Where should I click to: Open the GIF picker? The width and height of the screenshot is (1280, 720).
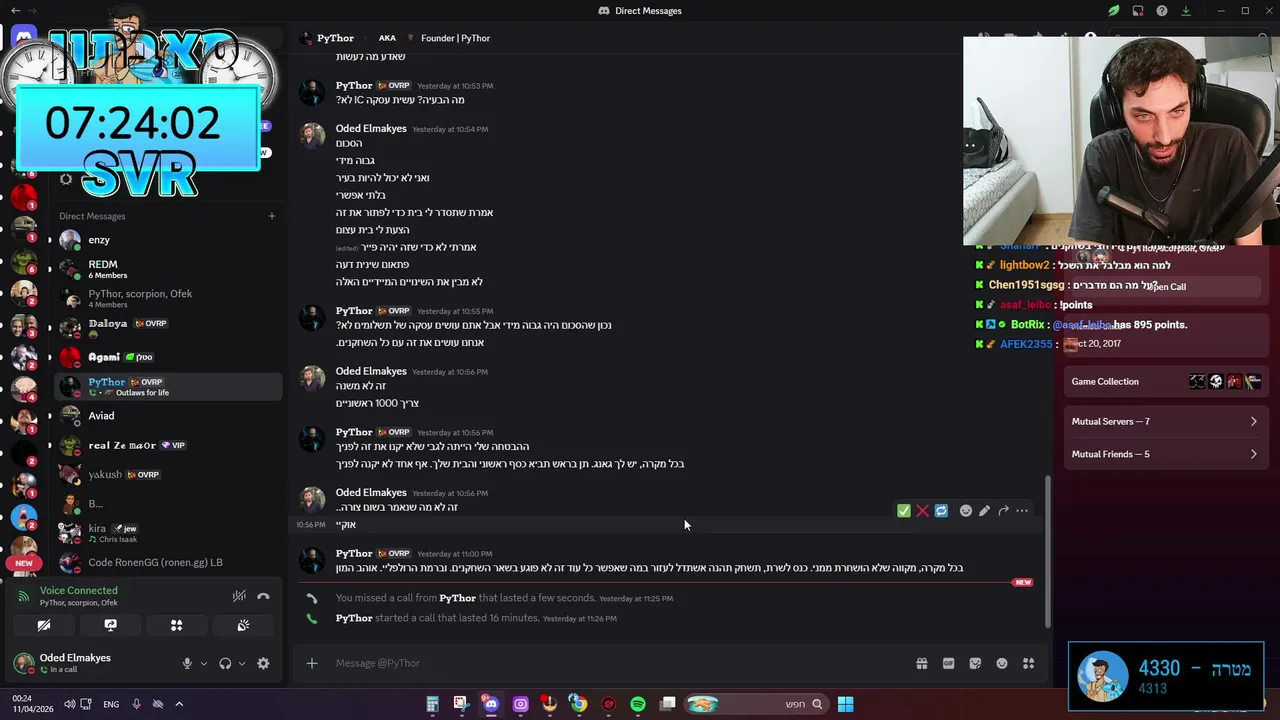pyautogui.click(x=948, y=663)
